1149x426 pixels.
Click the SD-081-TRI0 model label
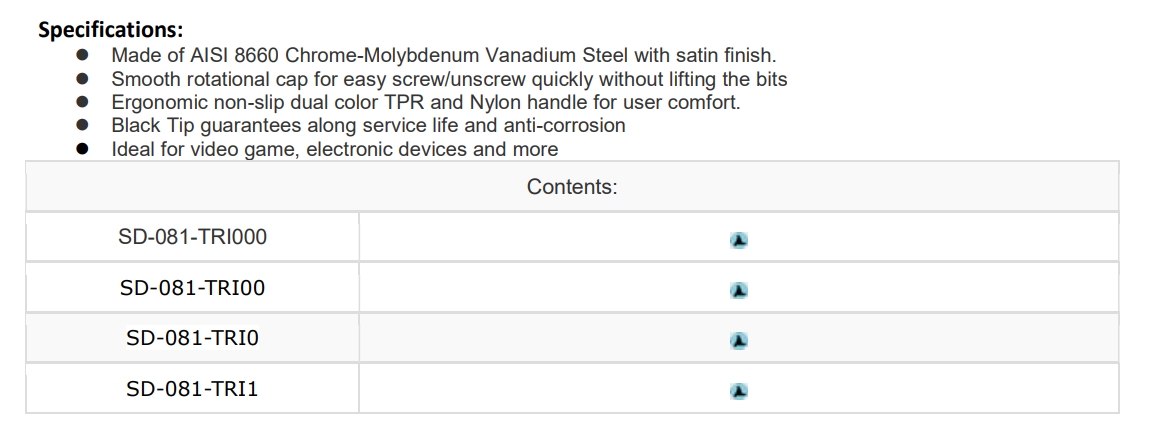pyautogui.click(x=193, y=338)
